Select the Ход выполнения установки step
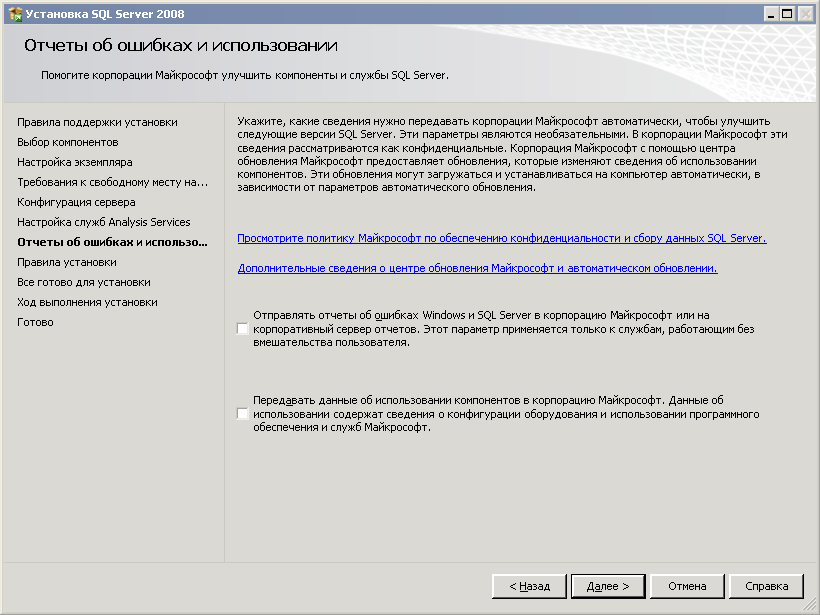The width and height of the screenshot is (820, 615). pos(87,302)
